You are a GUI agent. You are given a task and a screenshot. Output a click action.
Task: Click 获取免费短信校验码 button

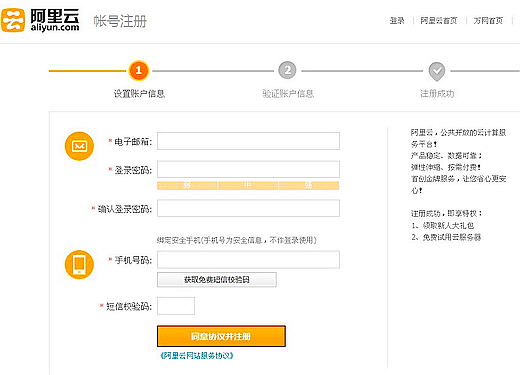(217, 279)
